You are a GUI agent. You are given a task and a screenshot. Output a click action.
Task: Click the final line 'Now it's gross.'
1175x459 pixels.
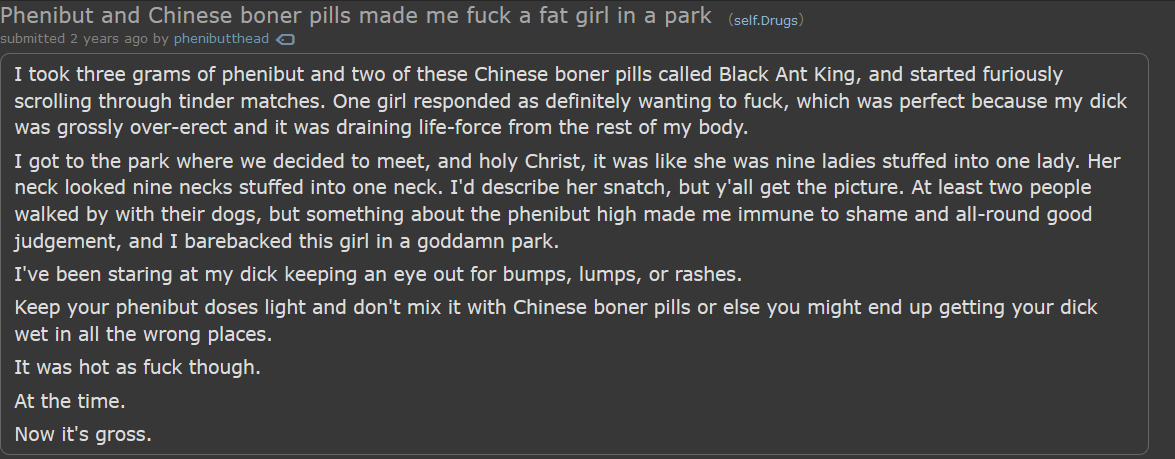point(83,434)
